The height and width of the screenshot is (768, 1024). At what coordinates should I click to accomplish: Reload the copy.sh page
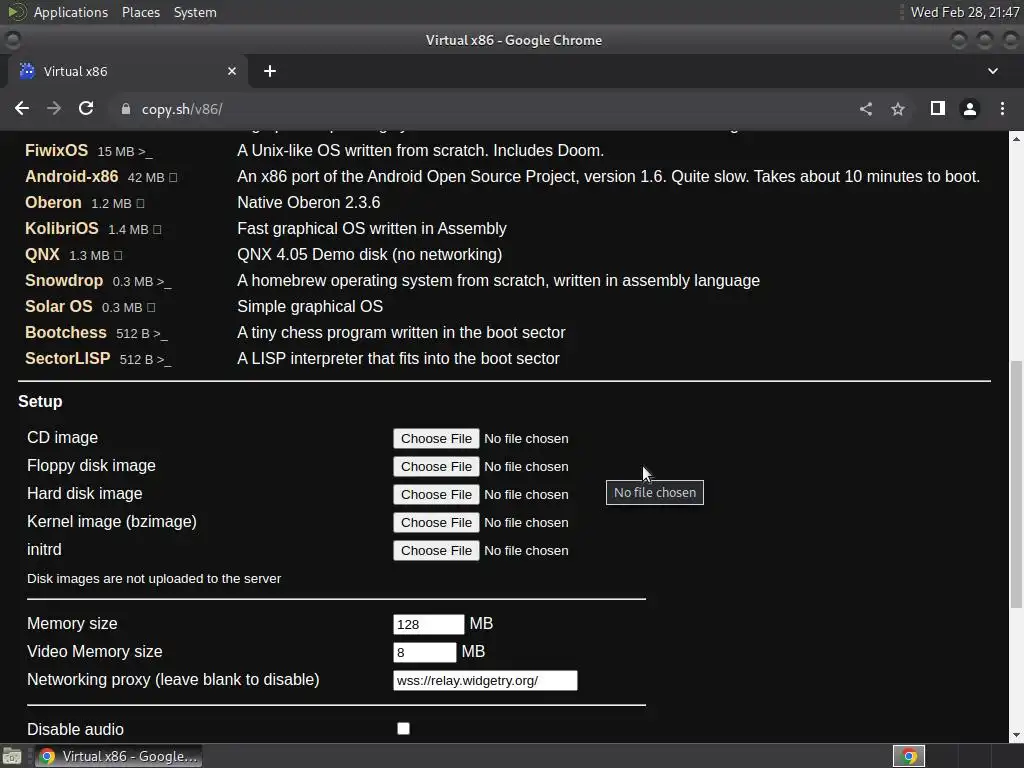tap(86, 108)
